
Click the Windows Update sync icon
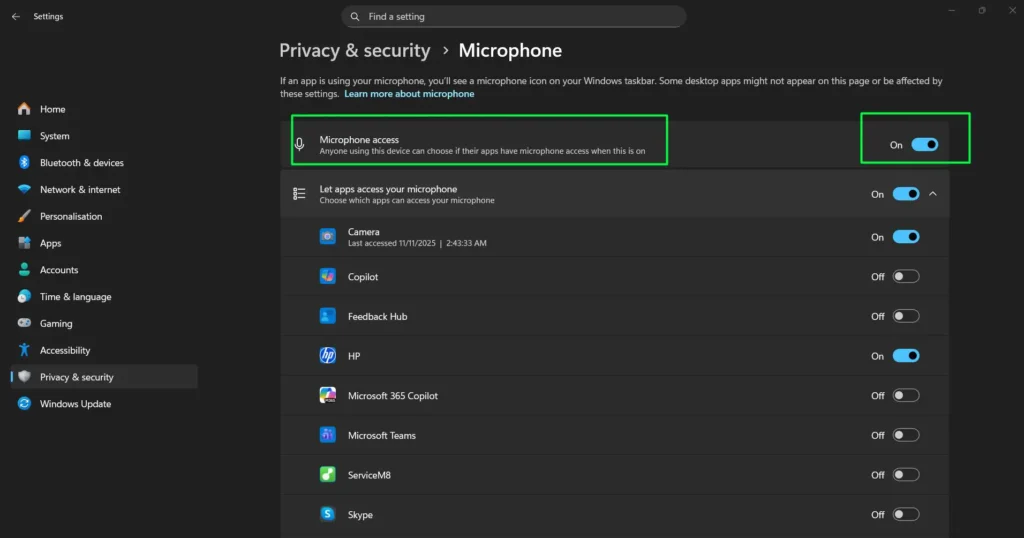pos(24,404)
